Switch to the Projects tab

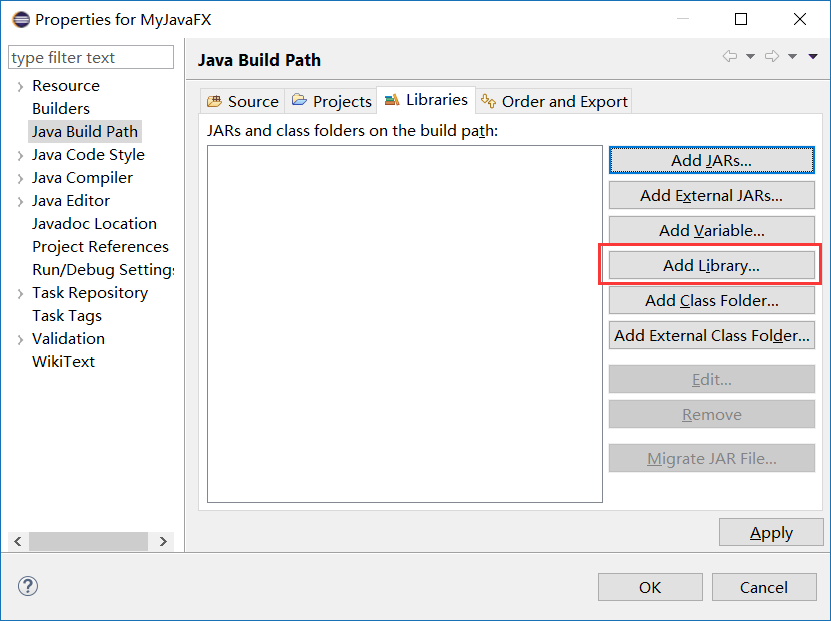[331, 101]
